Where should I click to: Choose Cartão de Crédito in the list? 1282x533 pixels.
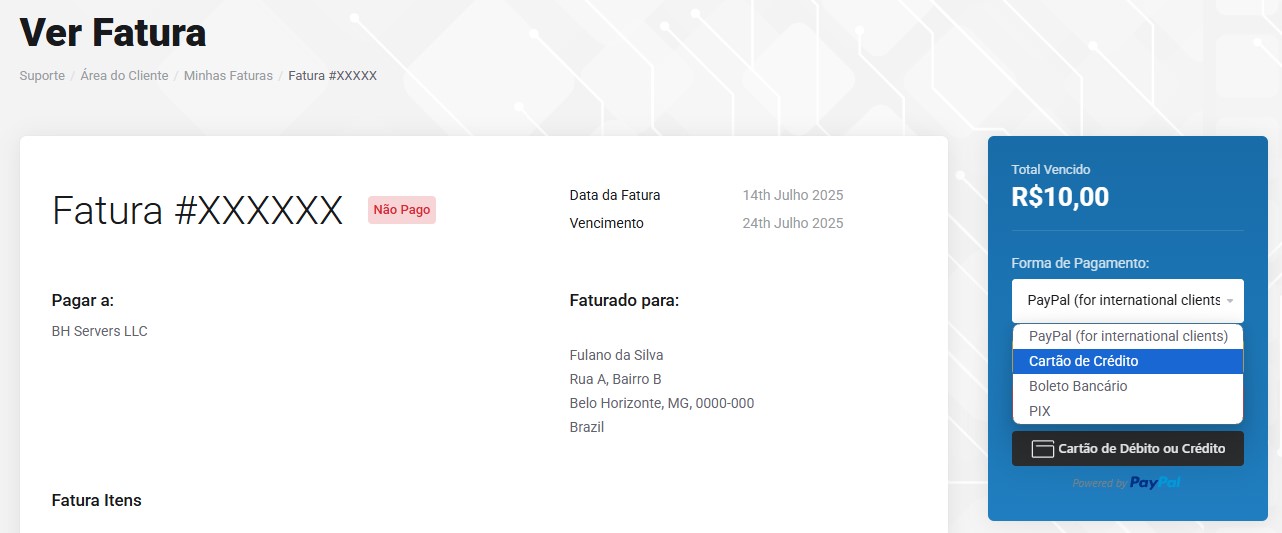tap(1128, 361)
